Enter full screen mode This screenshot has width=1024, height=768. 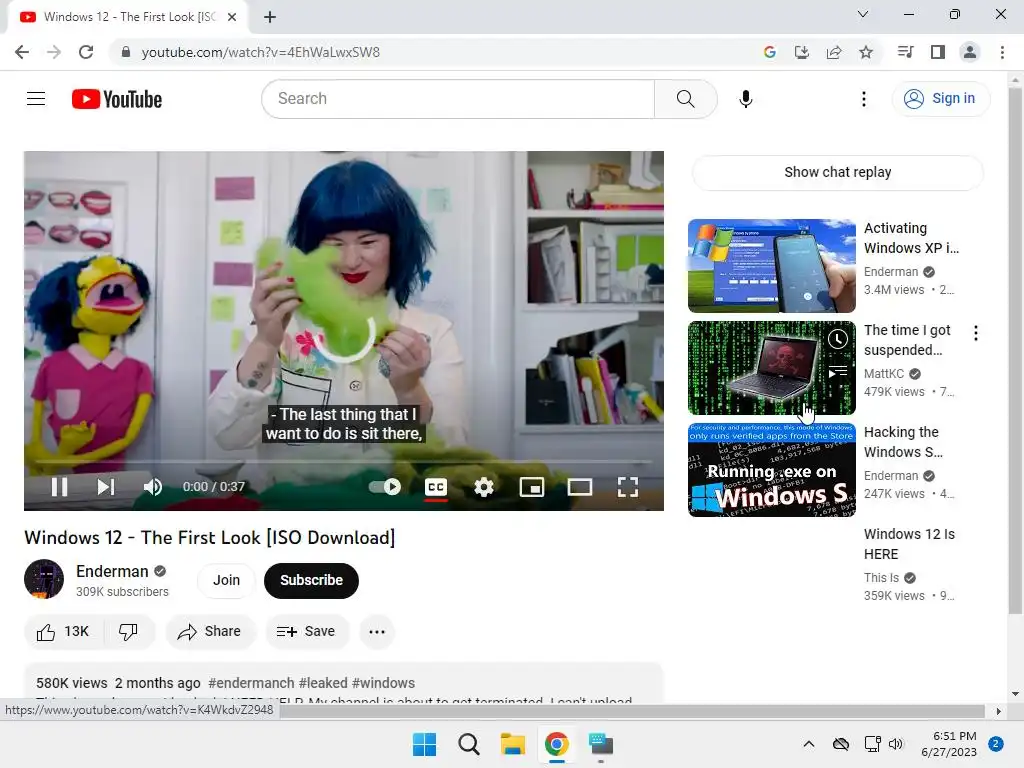[628, 487]
